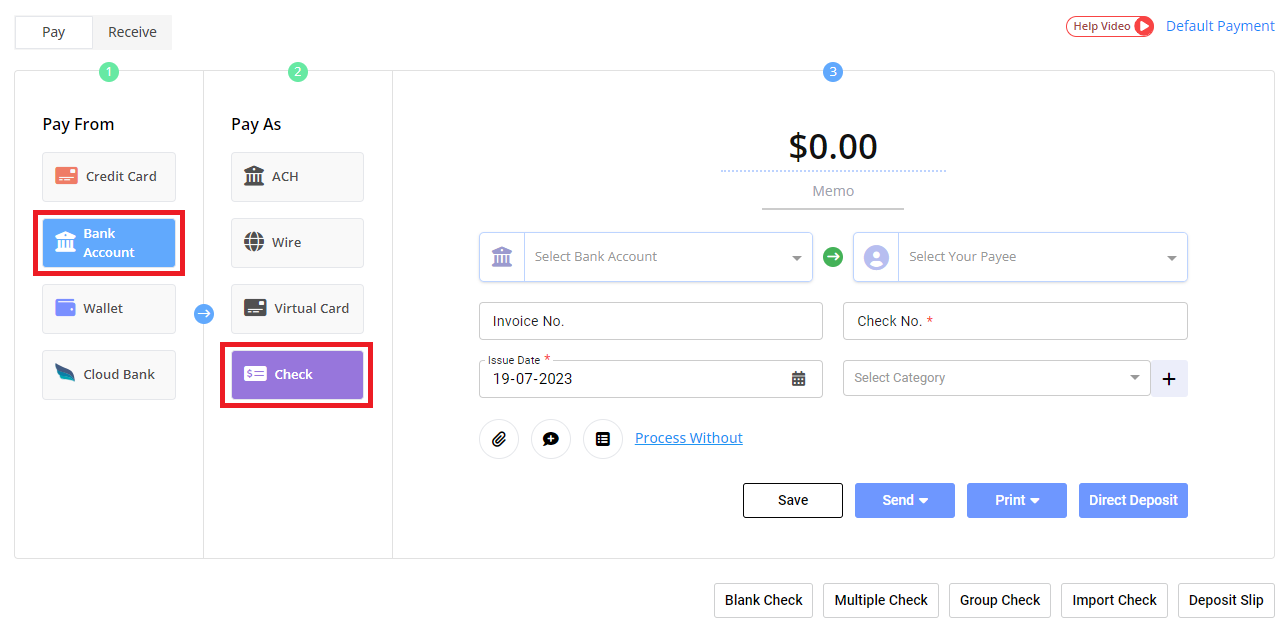Click the Check No. input field
Viewport: 1283px width, 624px height.
point(1015,321)
